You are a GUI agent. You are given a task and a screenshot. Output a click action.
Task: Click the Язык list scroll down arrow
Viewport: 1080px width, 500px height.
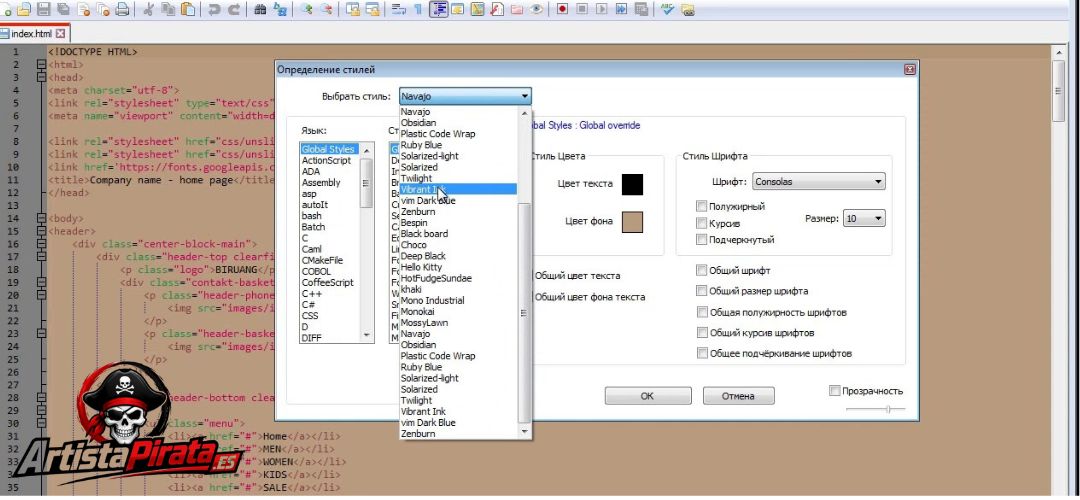366,335
